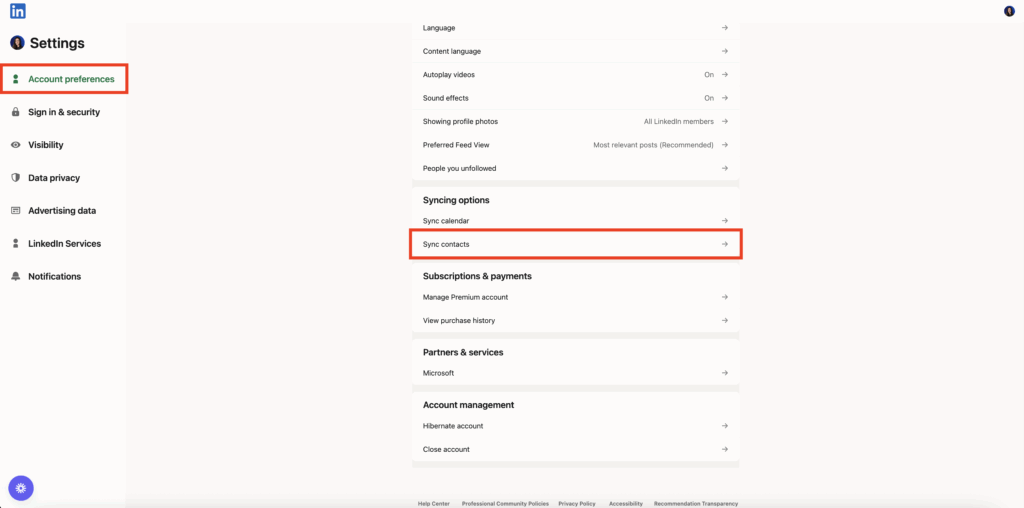Select Account preferences in the sidebar
The height and width of the screenshot is (508, 1024).
coord(71,79)
